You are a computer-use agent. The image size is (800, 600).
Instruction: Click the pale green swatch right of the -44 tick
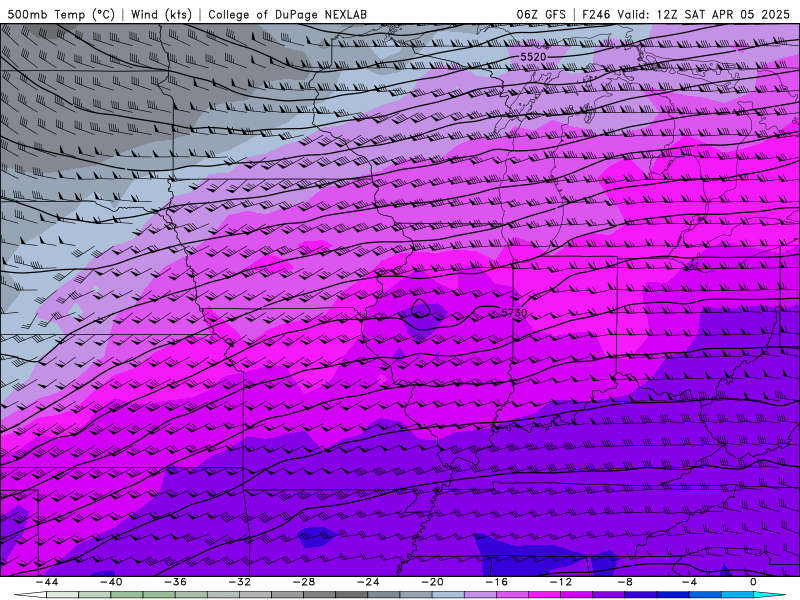tap(62, 595)
